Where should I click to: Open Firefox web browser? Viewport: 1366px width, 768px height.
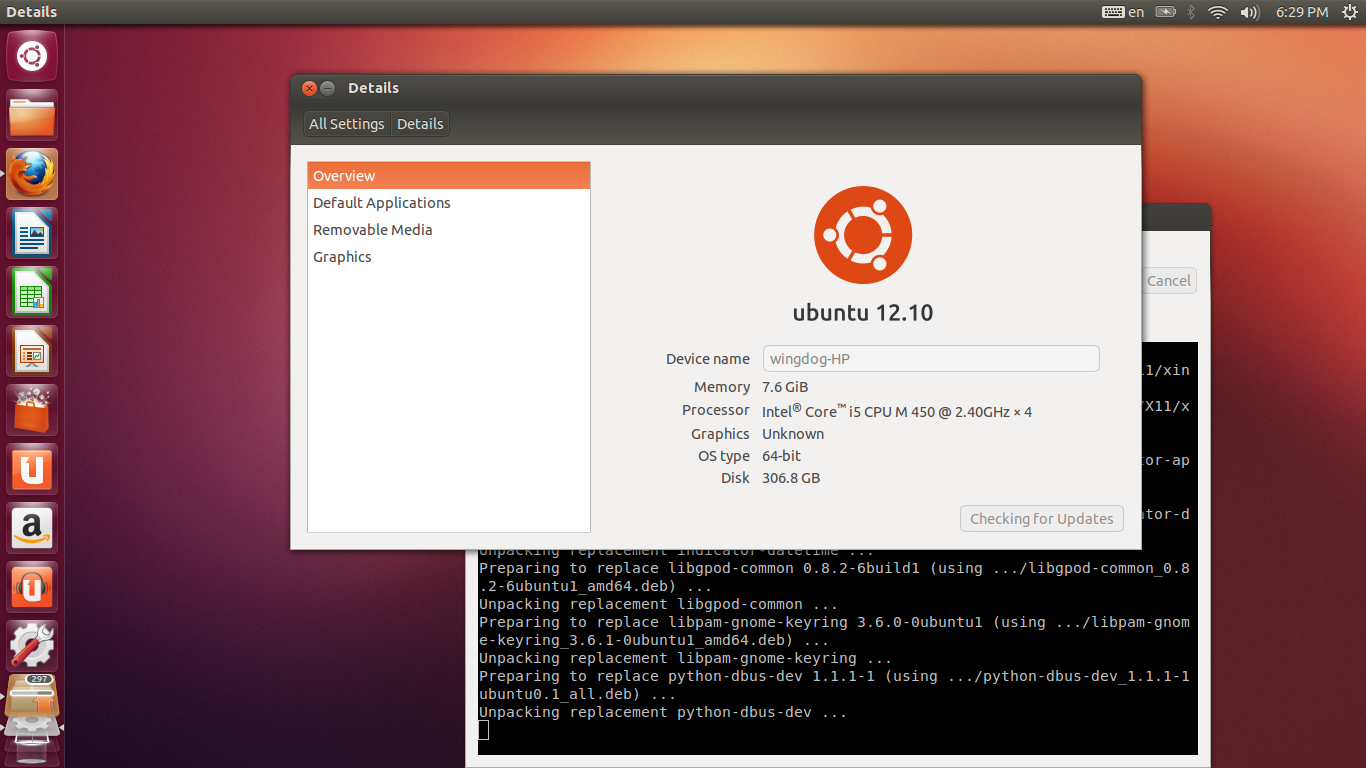(32, 174)
